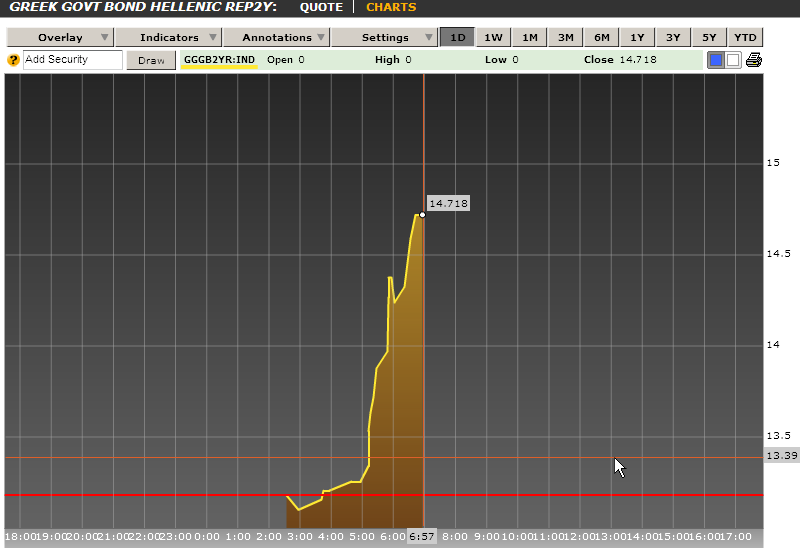This screenshot has height=550, width=800.
Task: Select the 1Y time range
Action: pos(637,37)
